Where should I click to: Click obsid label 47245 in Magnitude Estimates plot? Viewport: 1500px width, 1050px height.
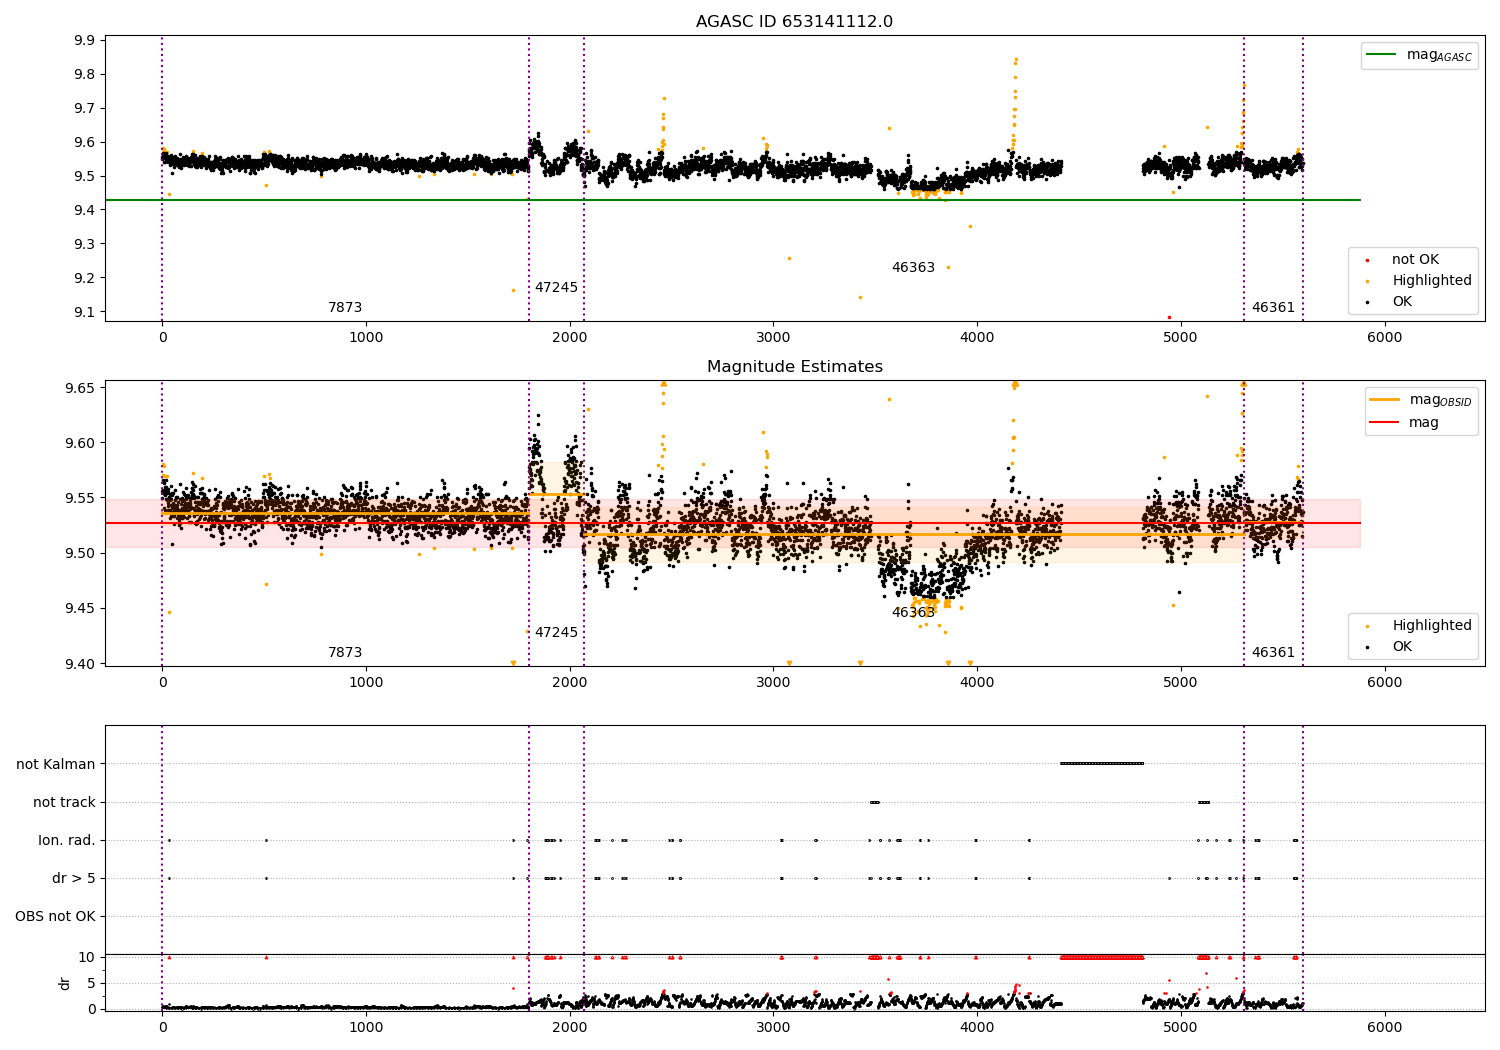(556, 633)
